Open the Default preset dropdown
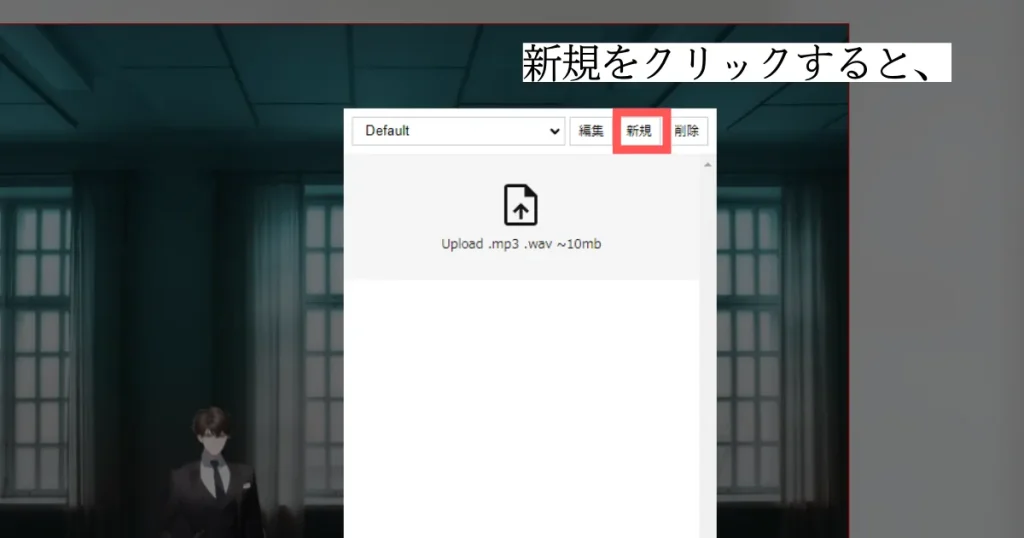The image size is (1024, 538). pos(458,131)
